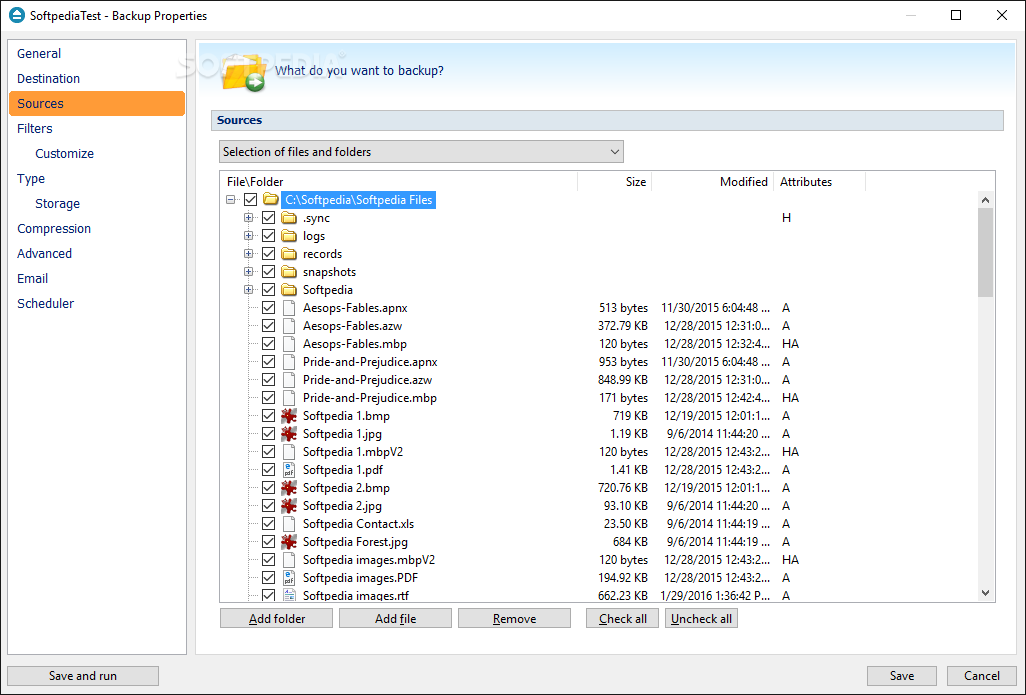Click the Check all button
Viewport: 1026px width, 695px height.
pos(622,618)
